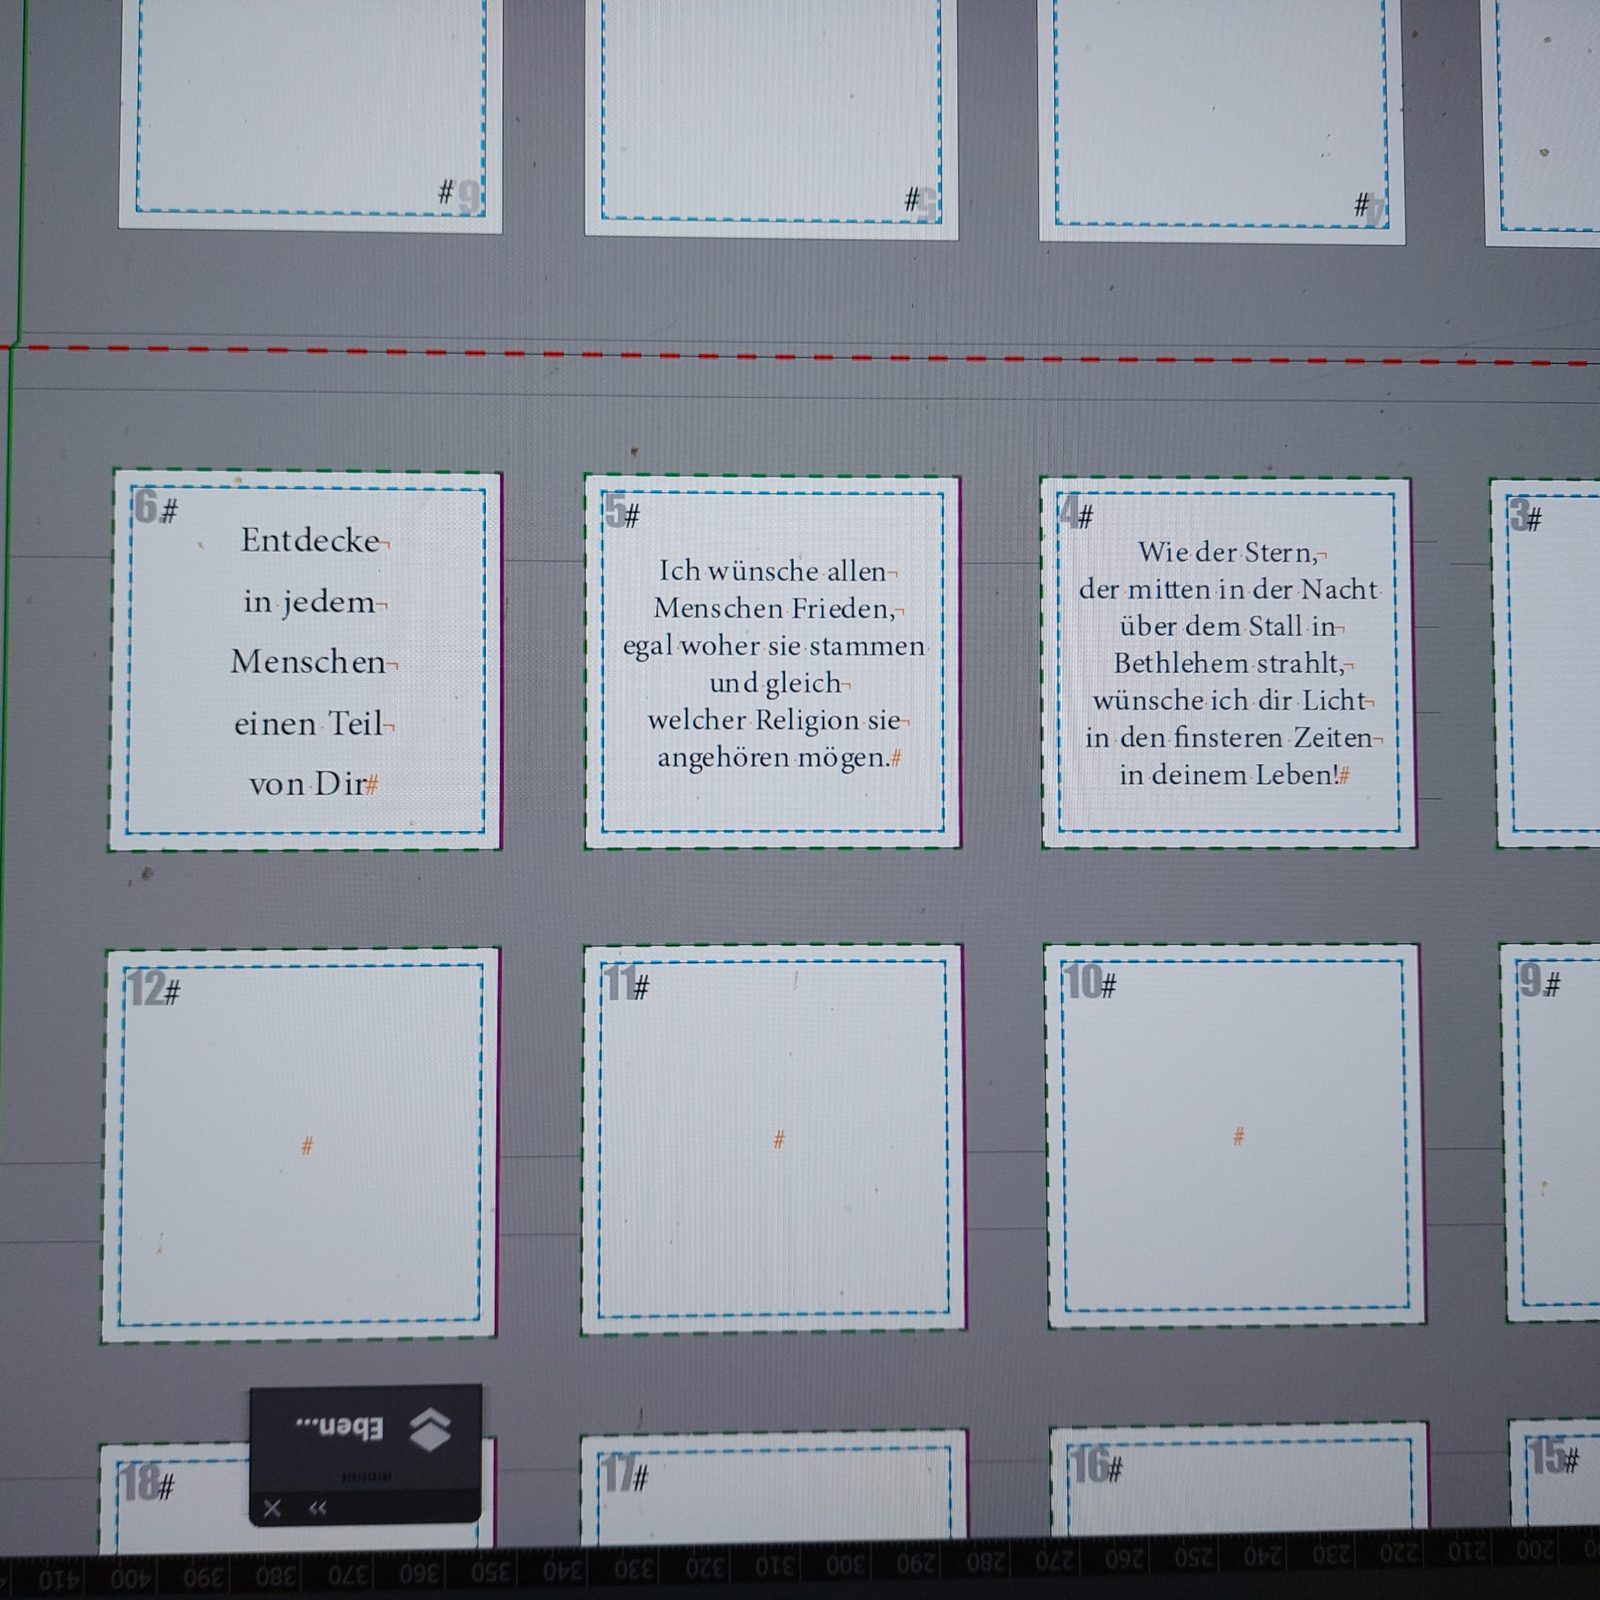1600x1600 pixels.
Task: Open the Ebenen (Layers) panel icon
Action: (431, 1429)
